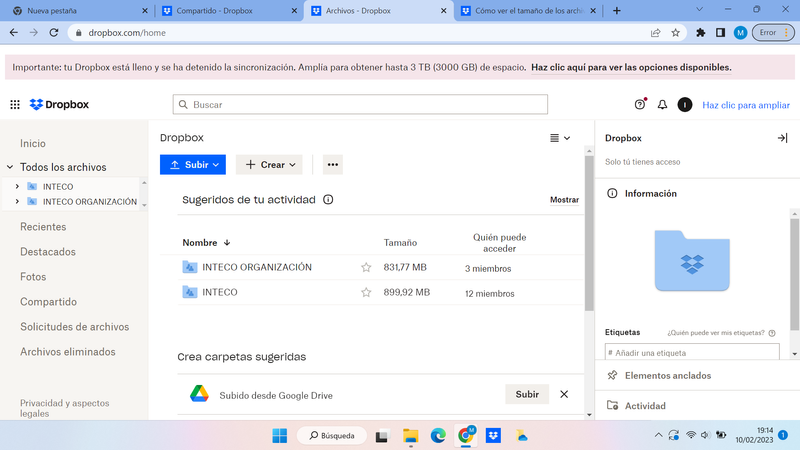The image size is (800, 450).
Task: Open Compartido in sidebar
Action: click(x=48, y=302)
